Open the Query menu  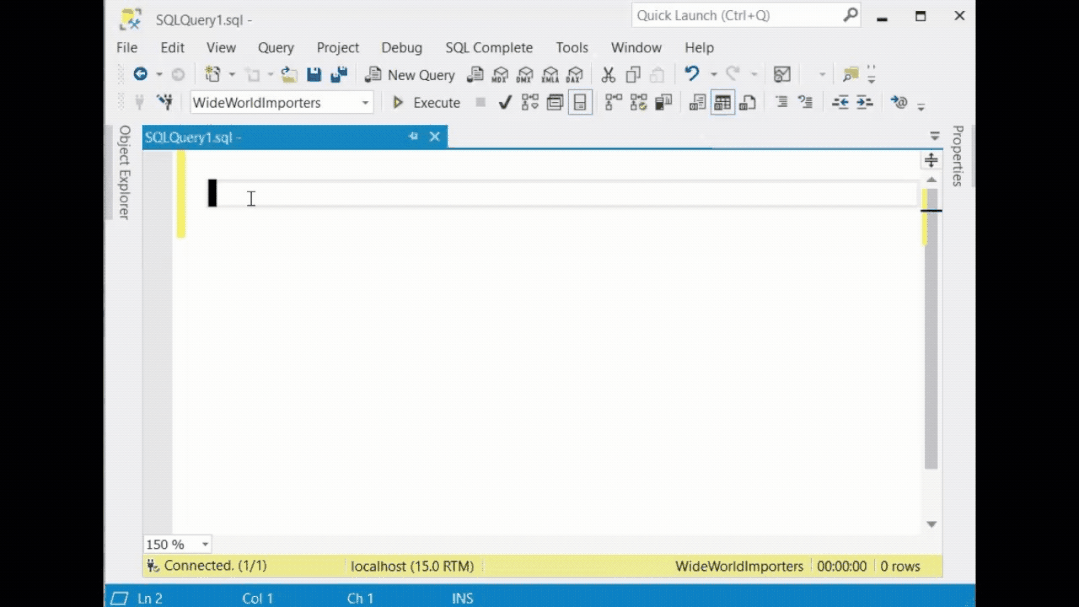[275, 47]
